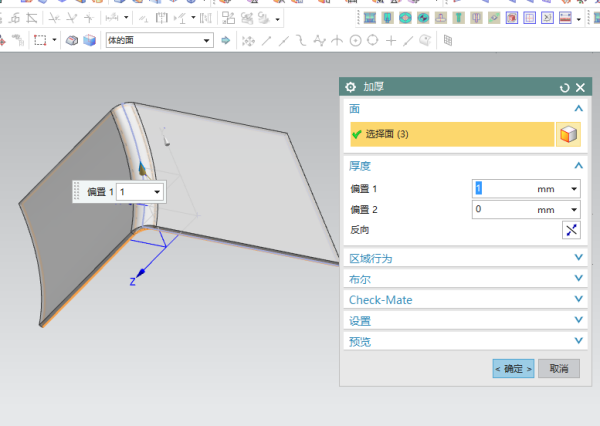Image resolution: width=600 pixels, height=426 pixels.
Task: Click the 确定 button
Action: click(x=513, y=368)
